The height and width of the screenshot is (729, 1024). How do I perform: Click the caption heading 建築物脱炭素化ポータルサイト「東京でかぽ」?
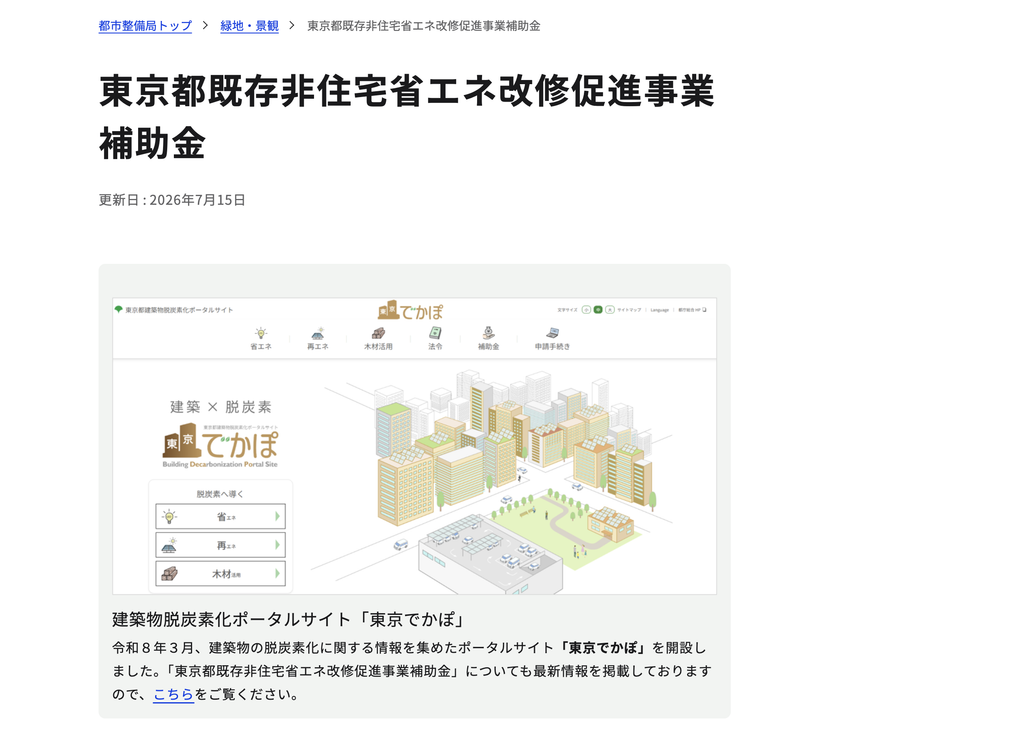tap(288, 619)
